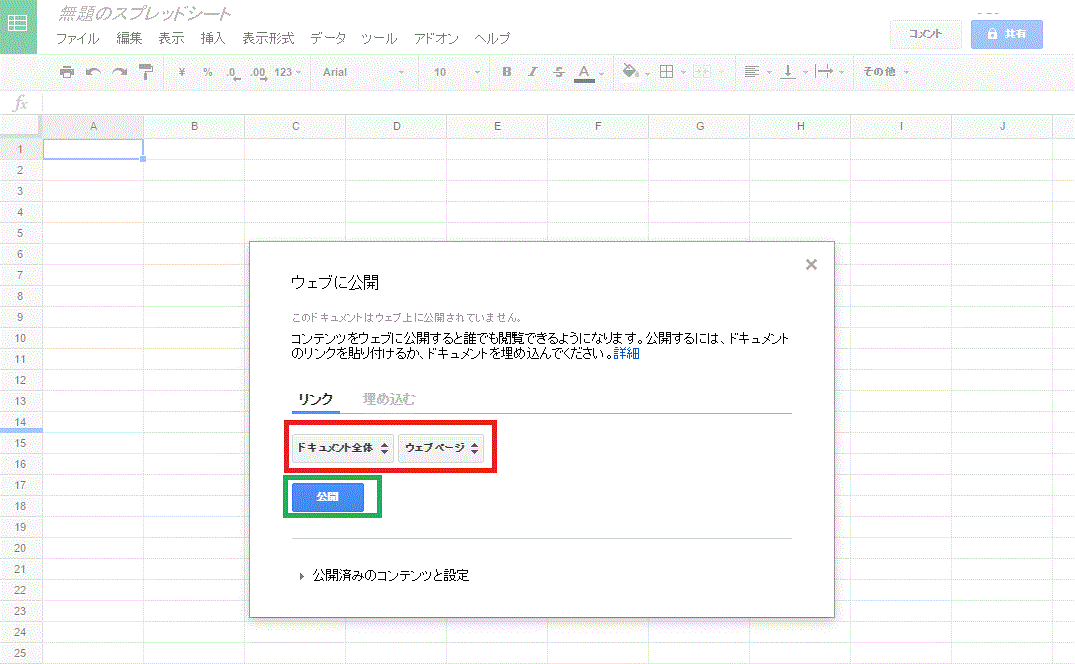The image size is (1075, 664).
Task: Open the ツール menu
Action: 379,38
